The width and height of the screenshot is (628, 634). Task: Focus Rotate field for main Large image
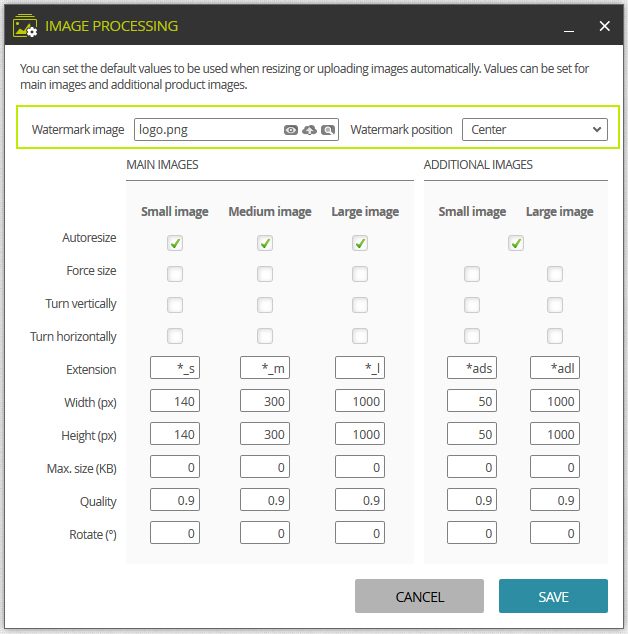click(x=360, y=533)
